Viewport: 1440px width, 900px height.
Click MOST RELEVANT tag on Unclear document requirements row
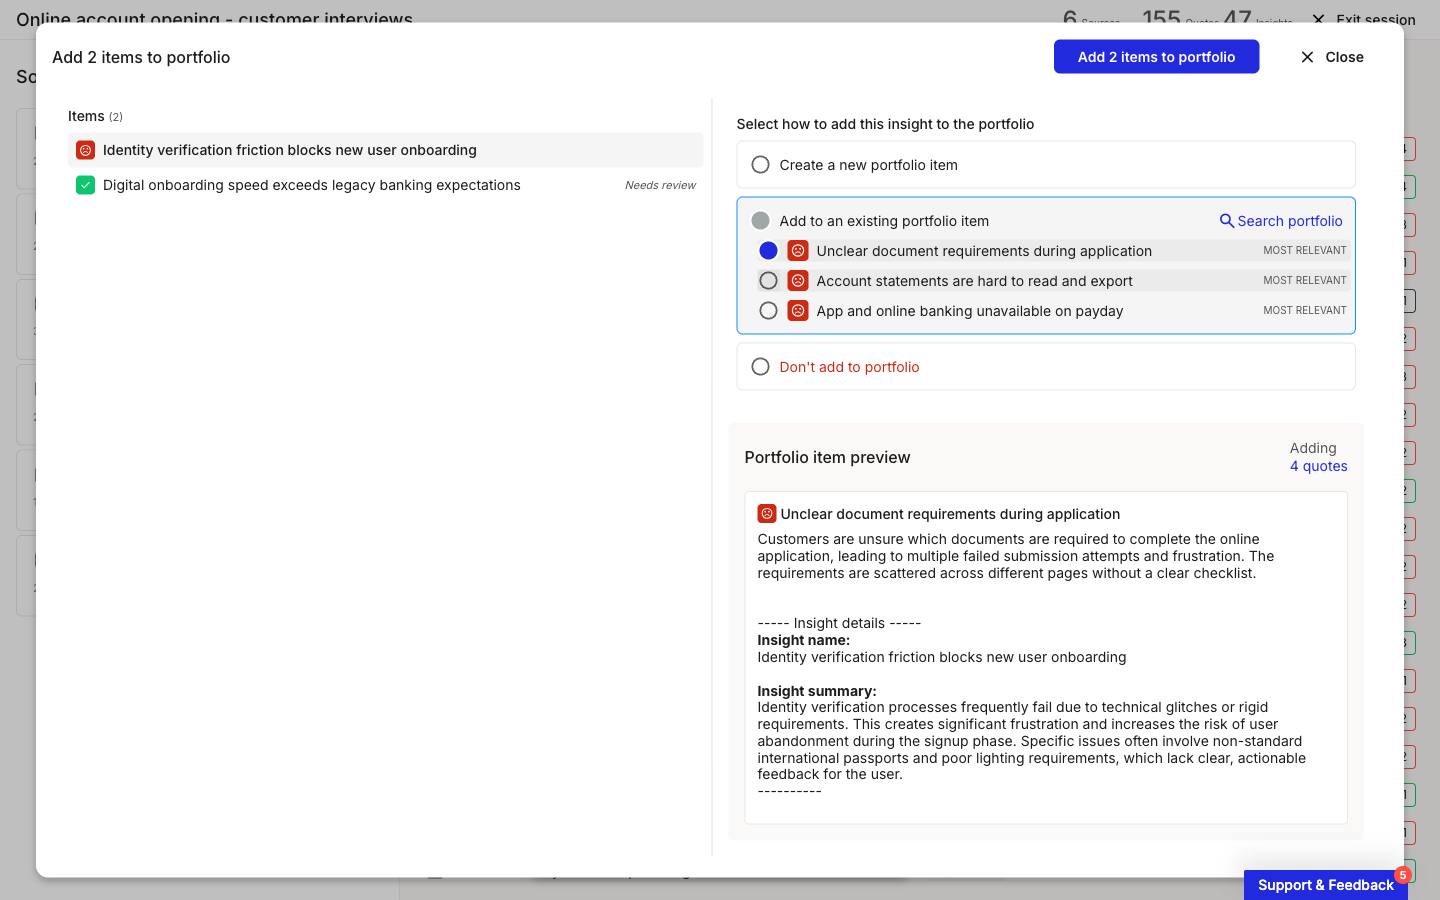pyautogui.click(x=1305, y=251)
